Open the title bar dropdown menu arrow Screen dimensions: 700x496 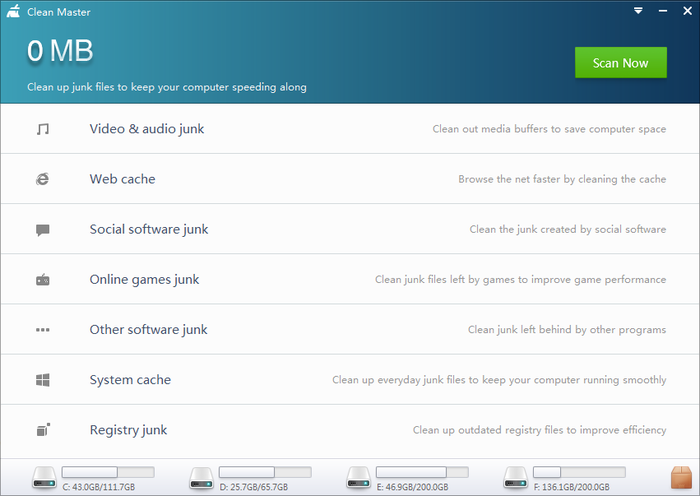click(x=638, y=11)
